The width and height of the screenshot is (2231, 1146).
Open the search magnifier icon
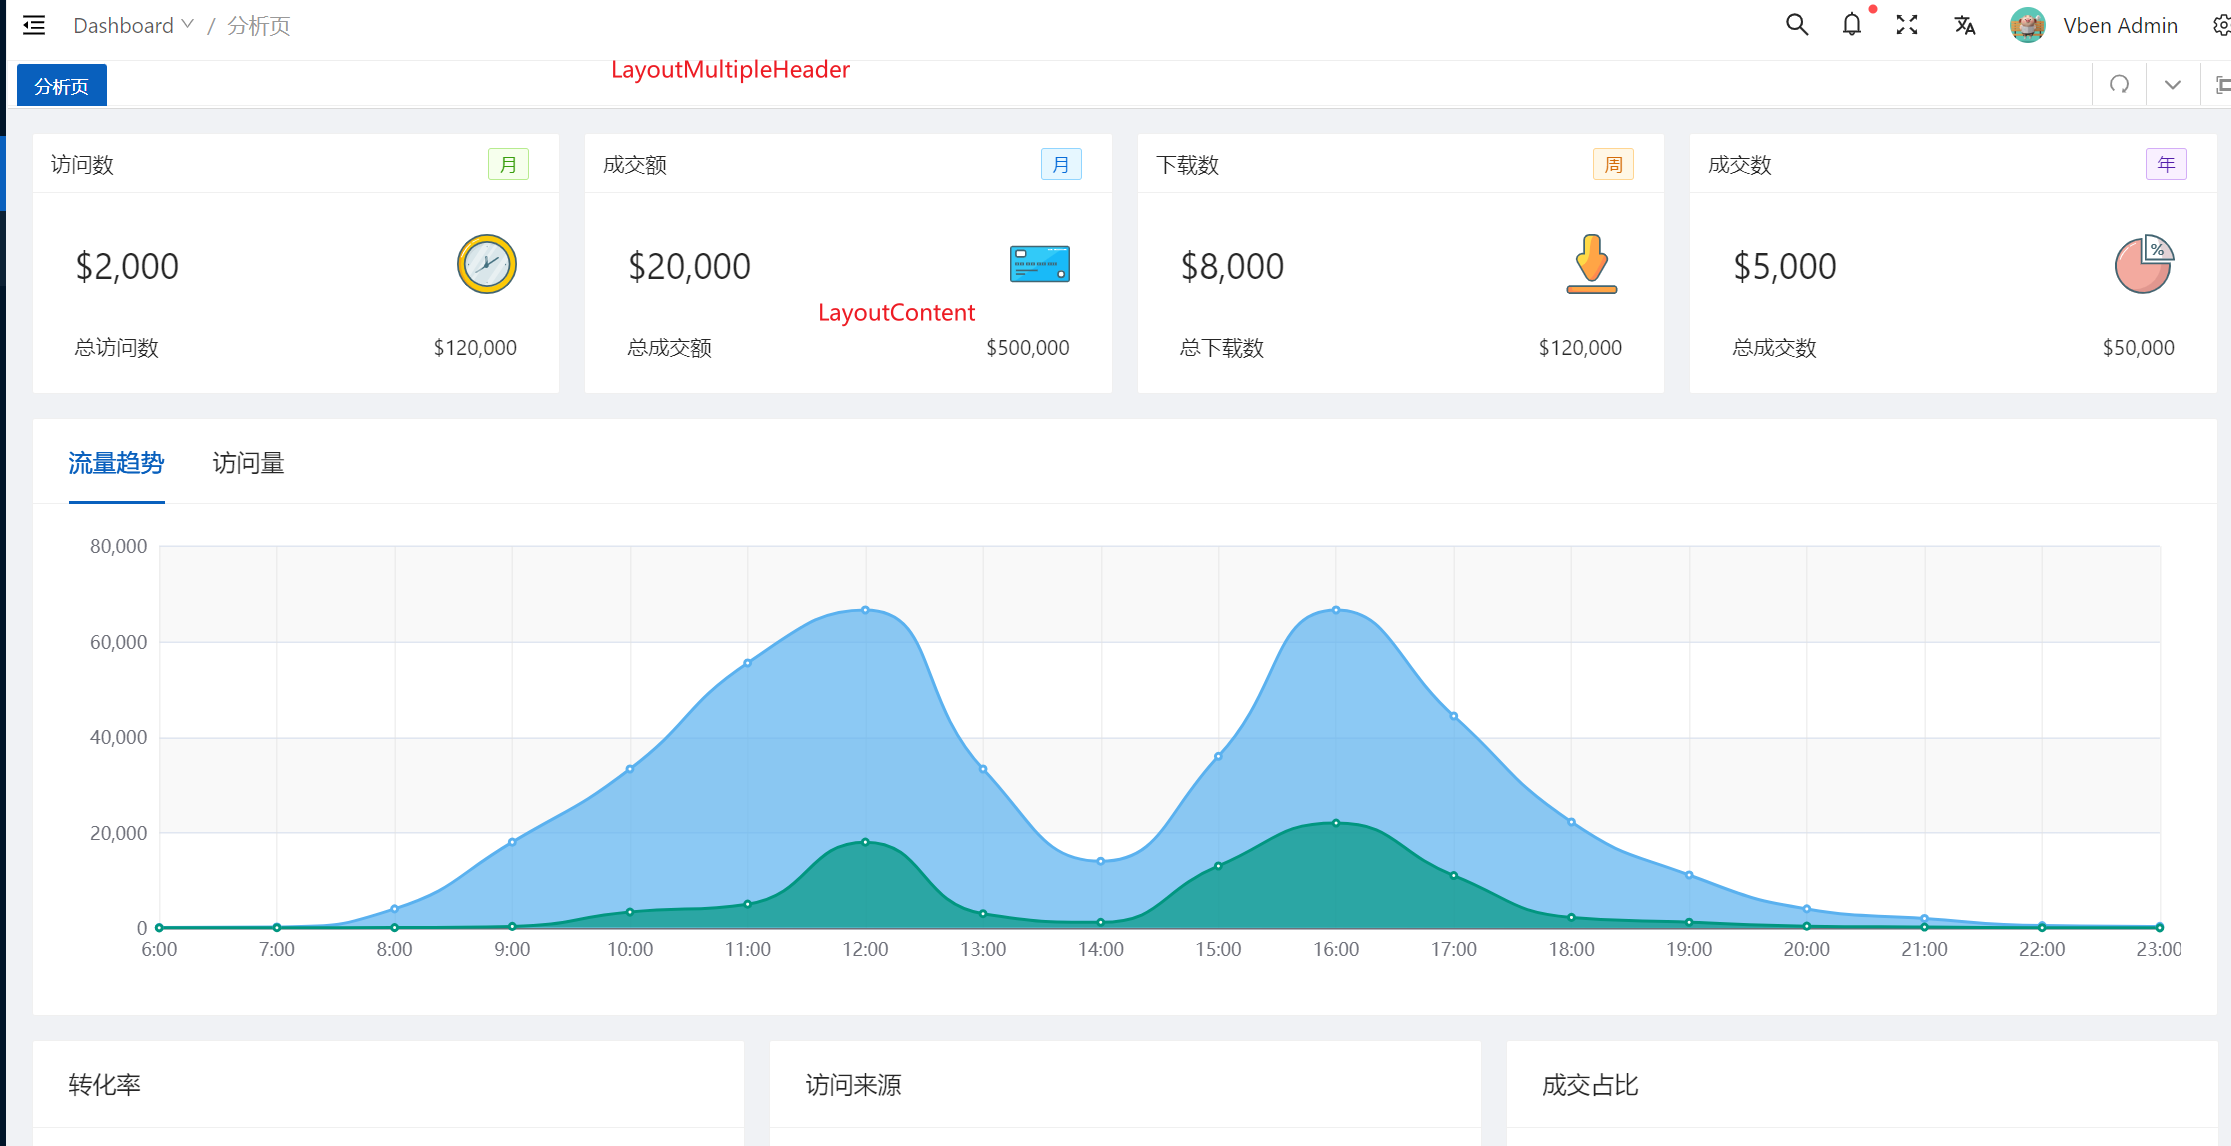click(1796, 25)
